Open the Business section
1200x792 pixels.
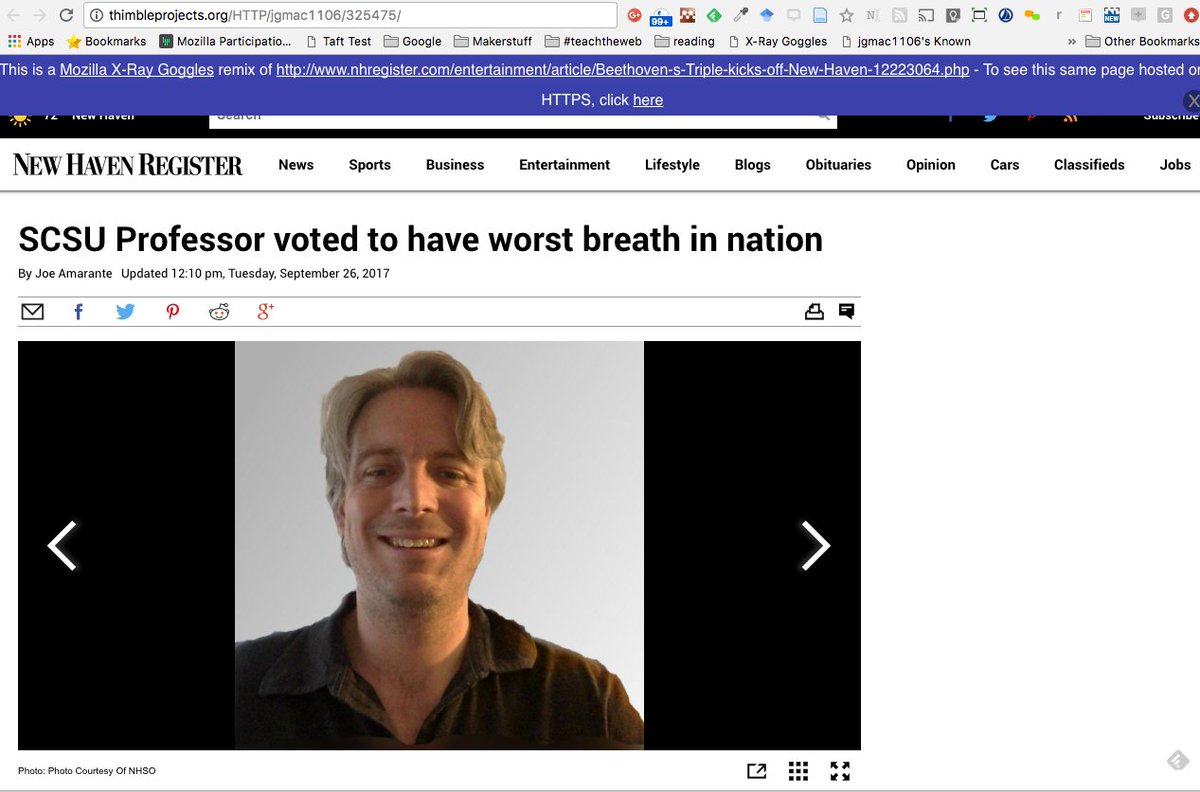click(455, 165)
